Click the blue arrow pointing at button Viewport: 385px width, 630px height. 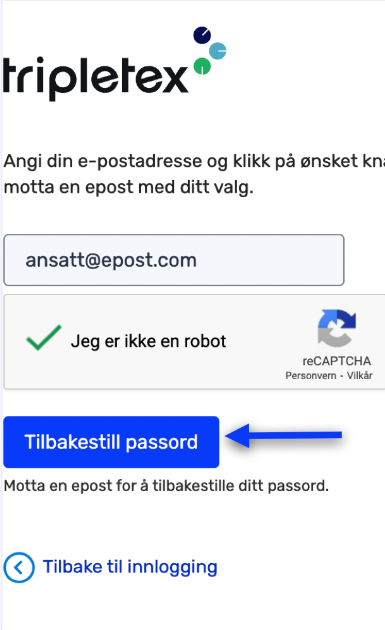(284, 435)
